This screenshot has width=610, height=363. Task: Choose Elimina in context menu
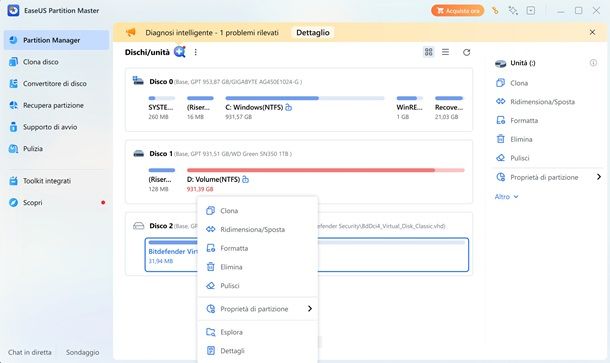[258, 267]
